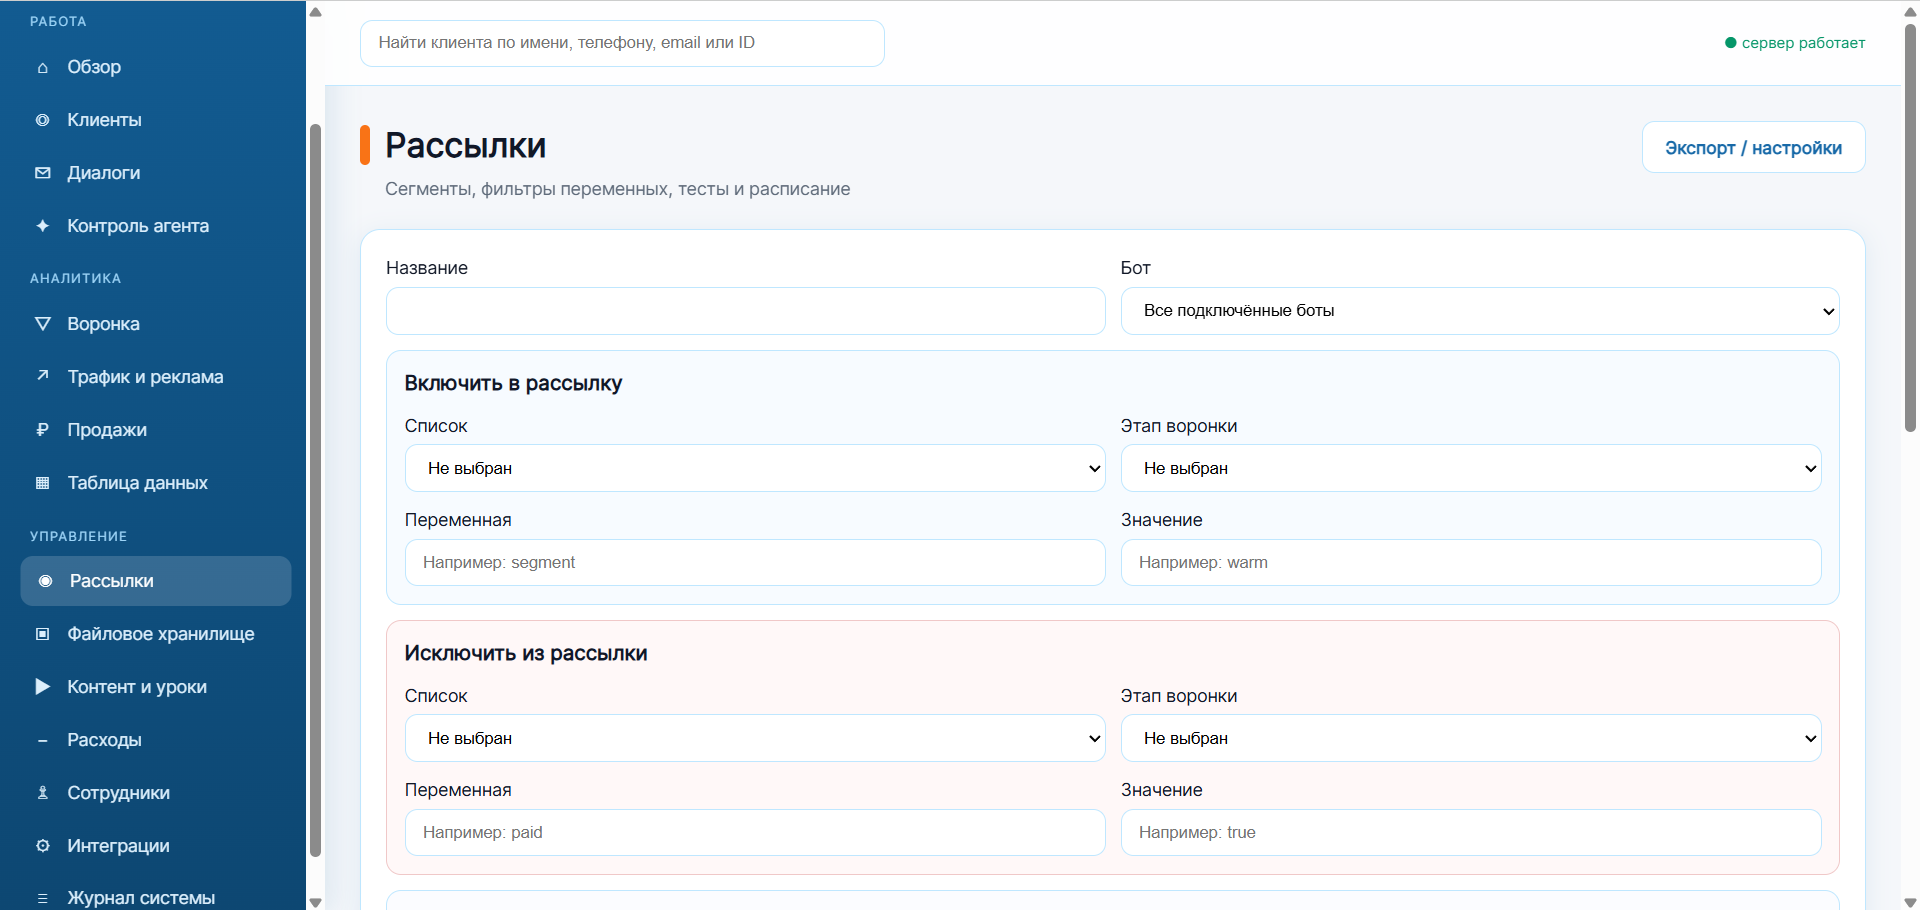This screenshot has height=910, width=1920.
Task: Click the sidebar scroll-up arrow
Action: (316, 12)
